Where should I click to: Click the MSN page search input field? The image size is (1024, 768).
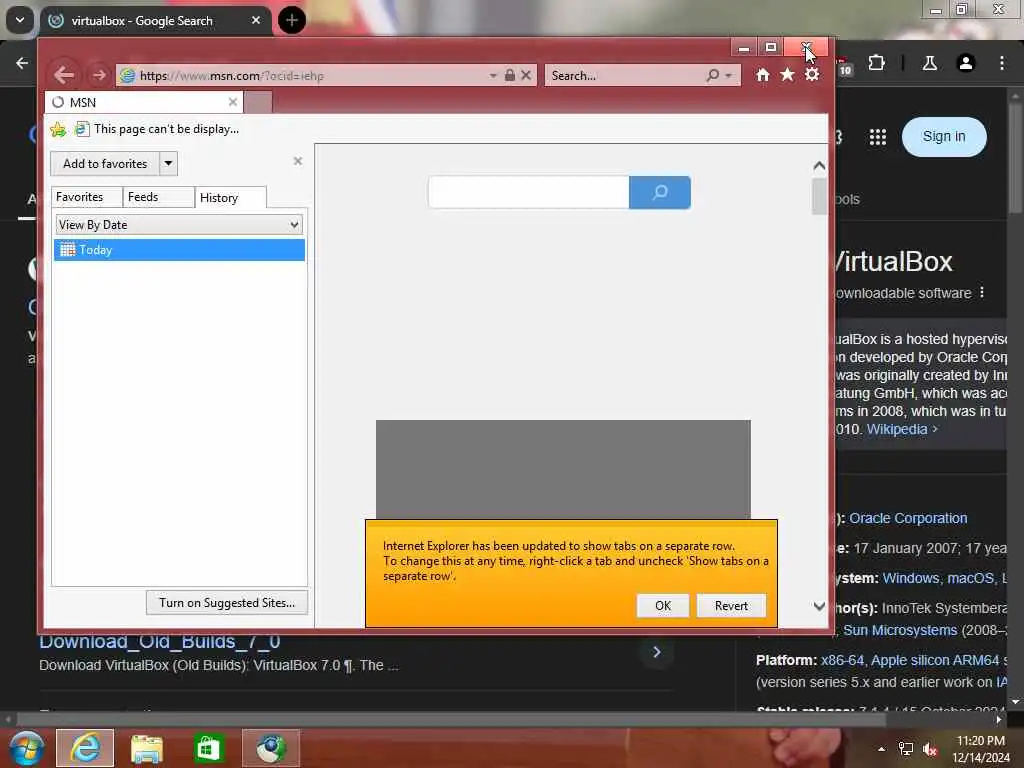pos(529,193)
